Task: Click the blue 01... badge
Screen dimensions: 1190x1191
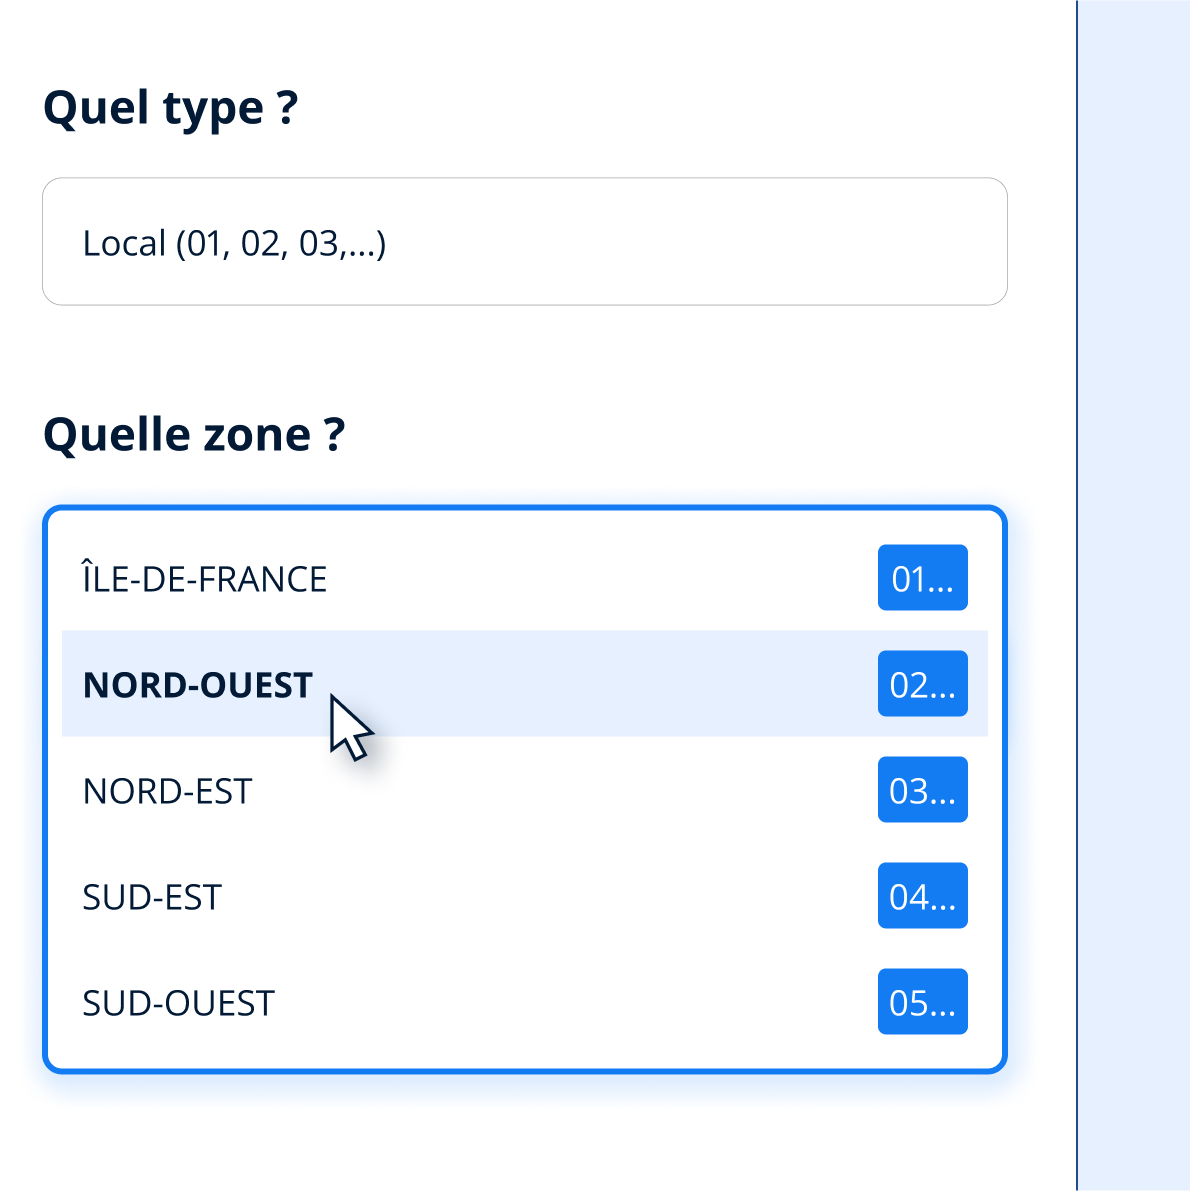Action: pos(922,578)
